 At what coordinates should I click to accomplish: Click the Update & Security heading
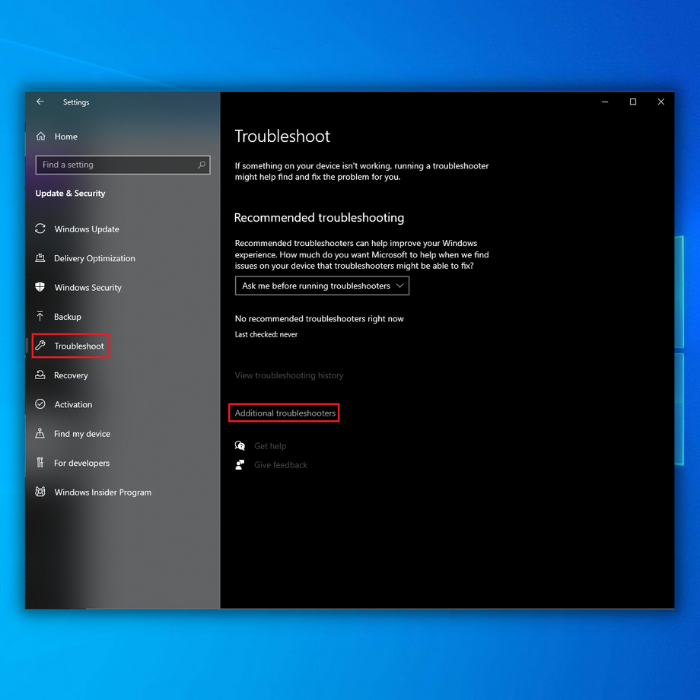[70, 193]
